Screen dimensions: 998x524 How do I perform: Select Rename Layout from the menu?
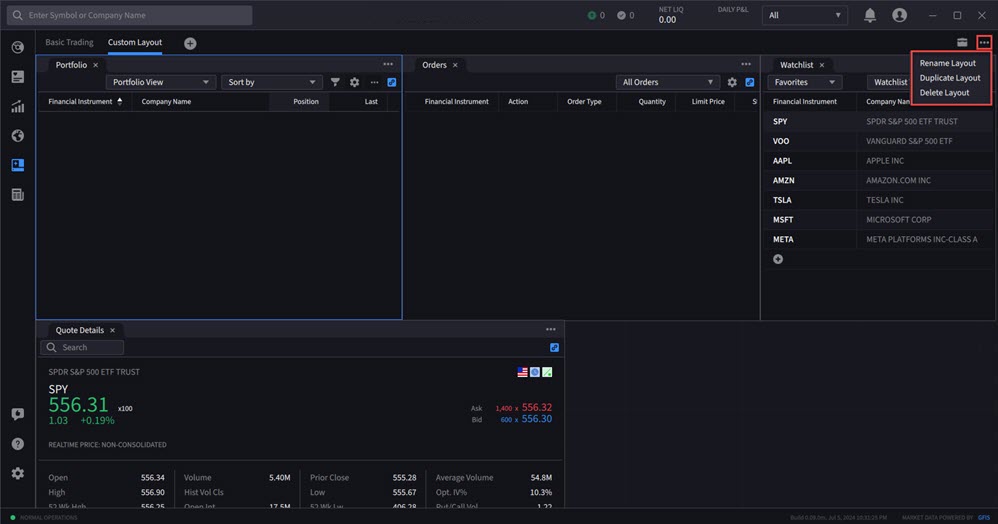(947, 63)
